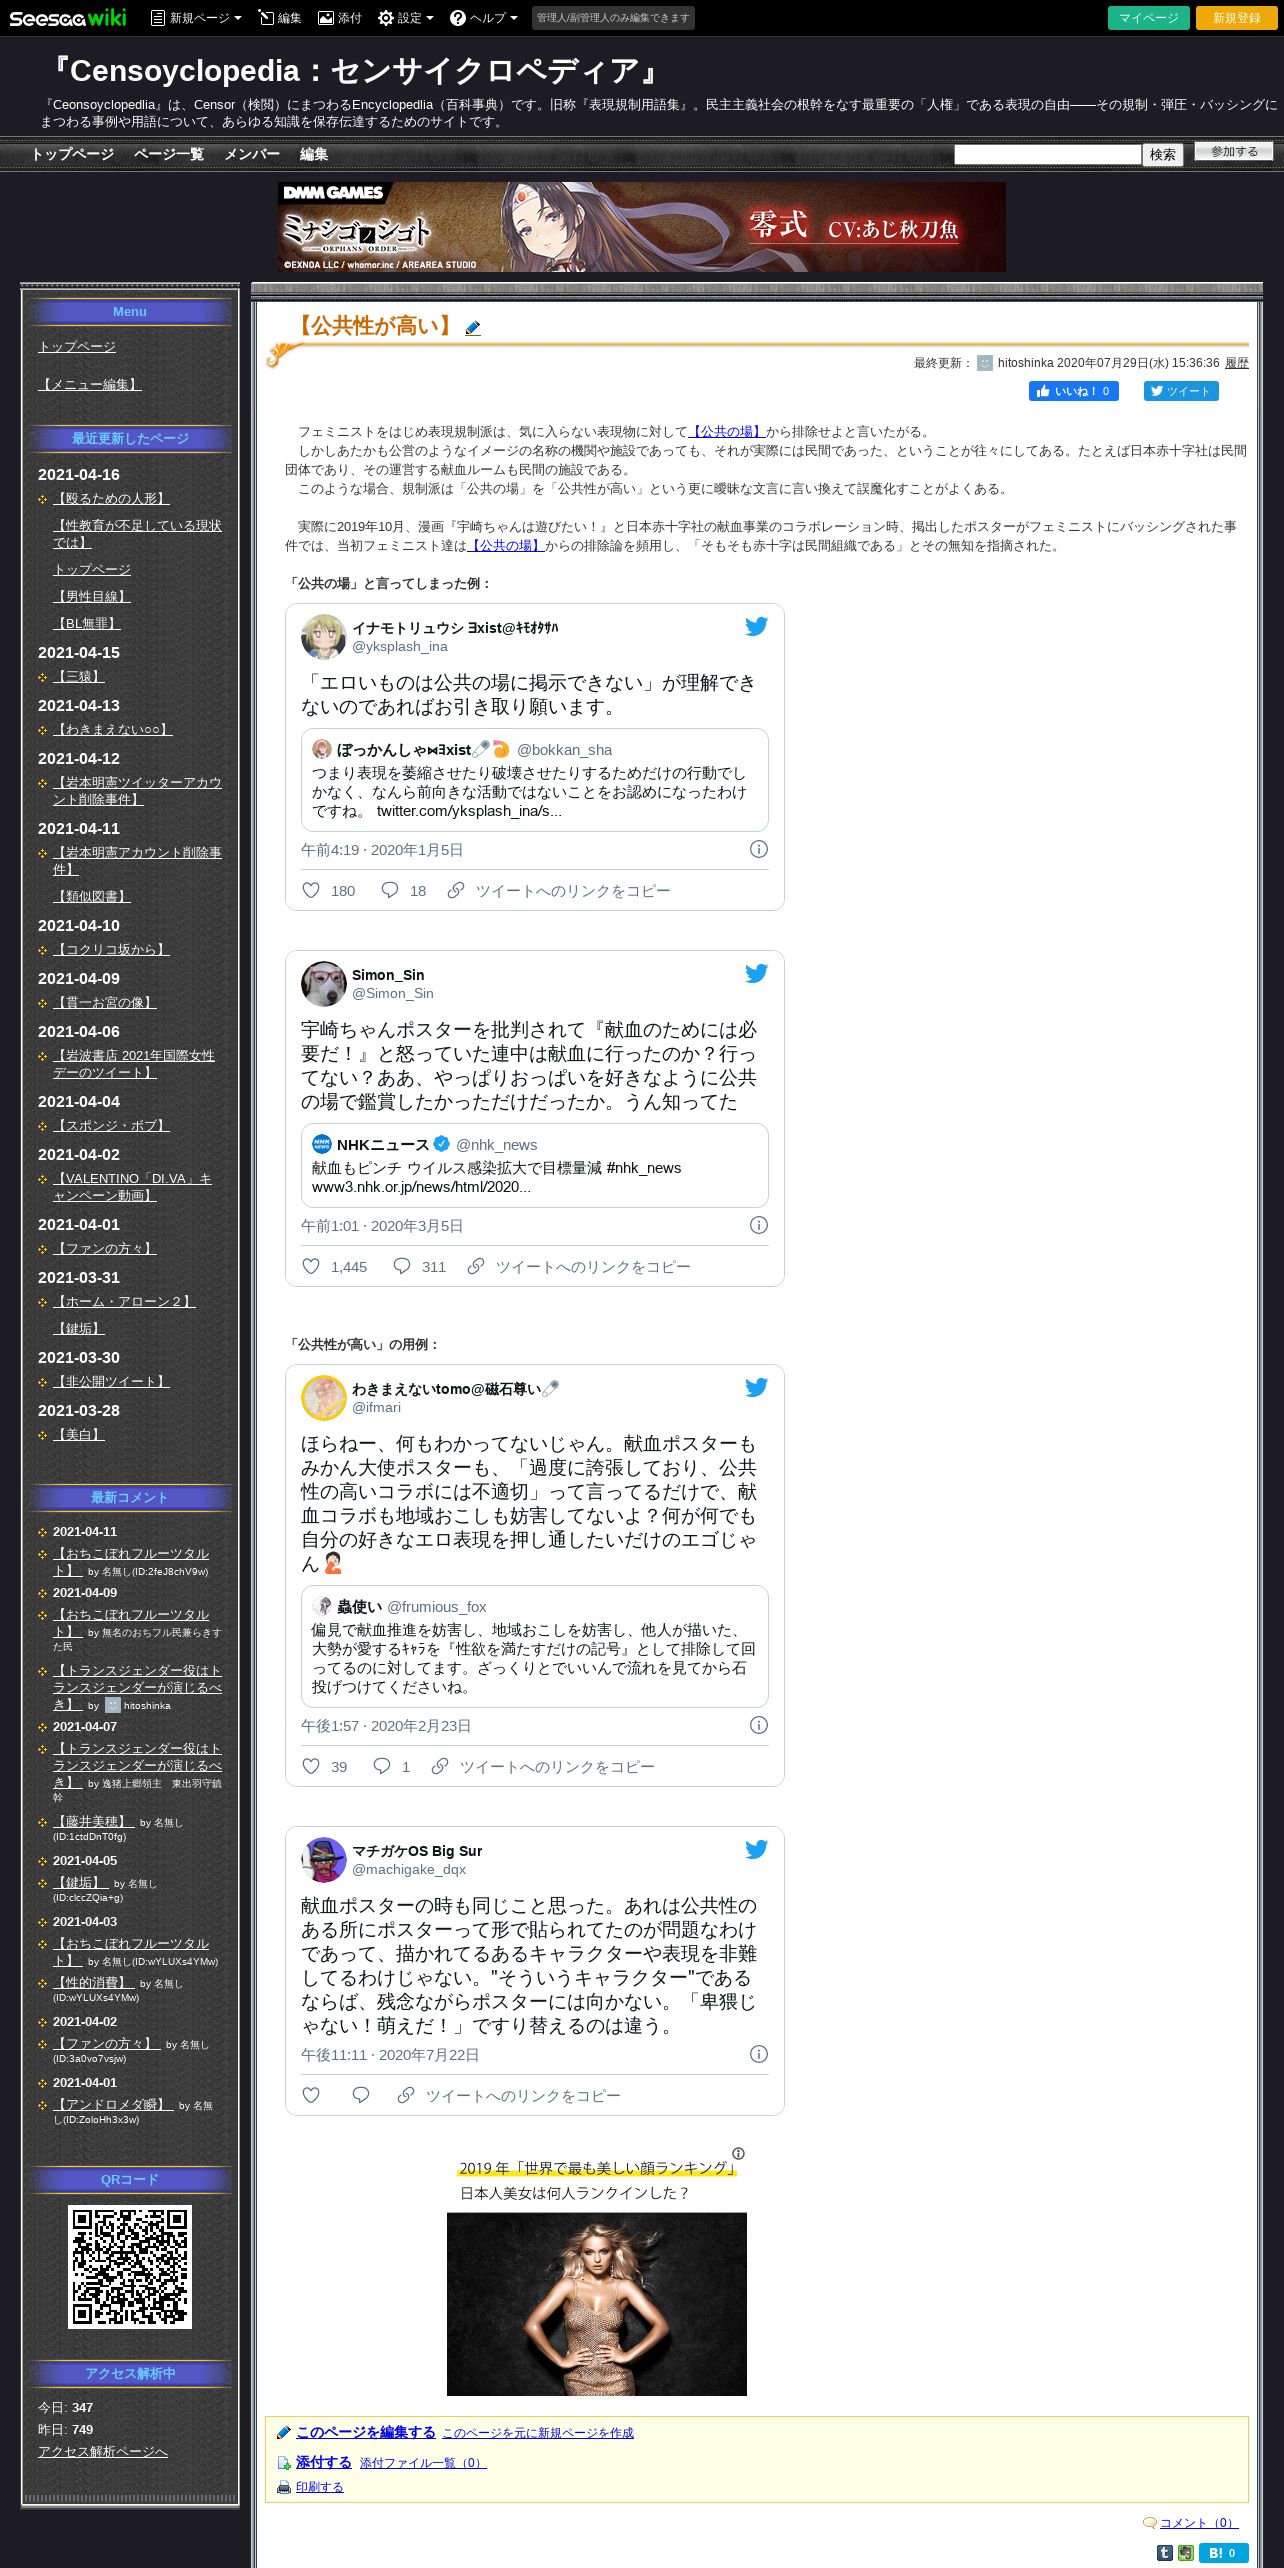Open the トップページ nav menu item

click(x=72, y=154)
